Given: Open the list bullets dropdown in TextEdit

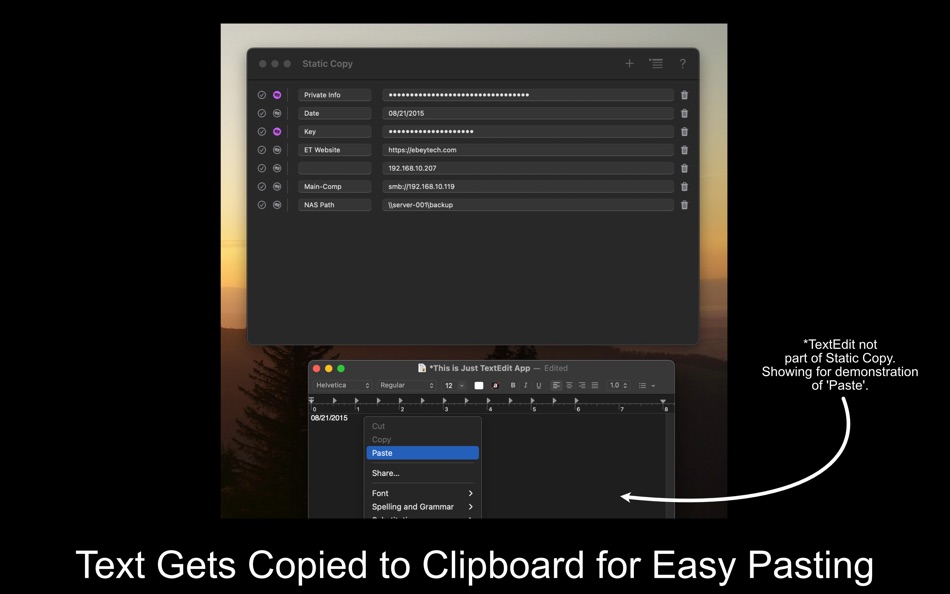Looking at the screenshot, I should pyautogui.click(x=646, y=385).
